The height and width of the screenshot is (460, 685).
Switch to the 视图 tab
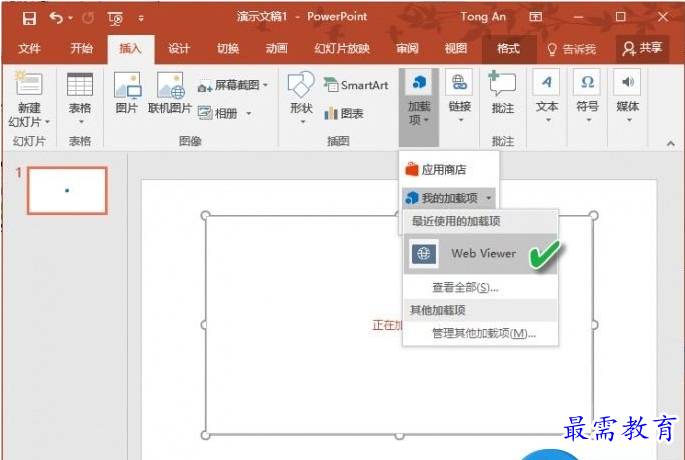[x=456, y=48]
